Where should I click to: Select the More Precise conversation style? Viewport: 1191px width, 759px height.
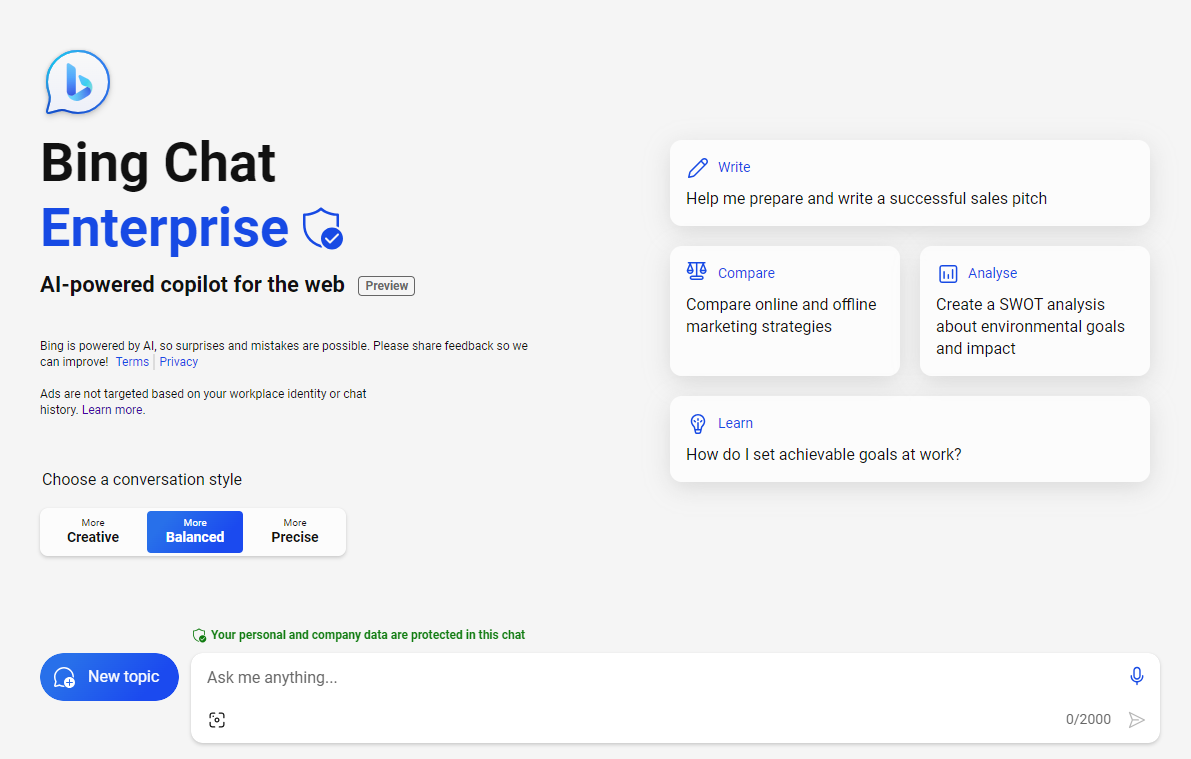(294, 530)
